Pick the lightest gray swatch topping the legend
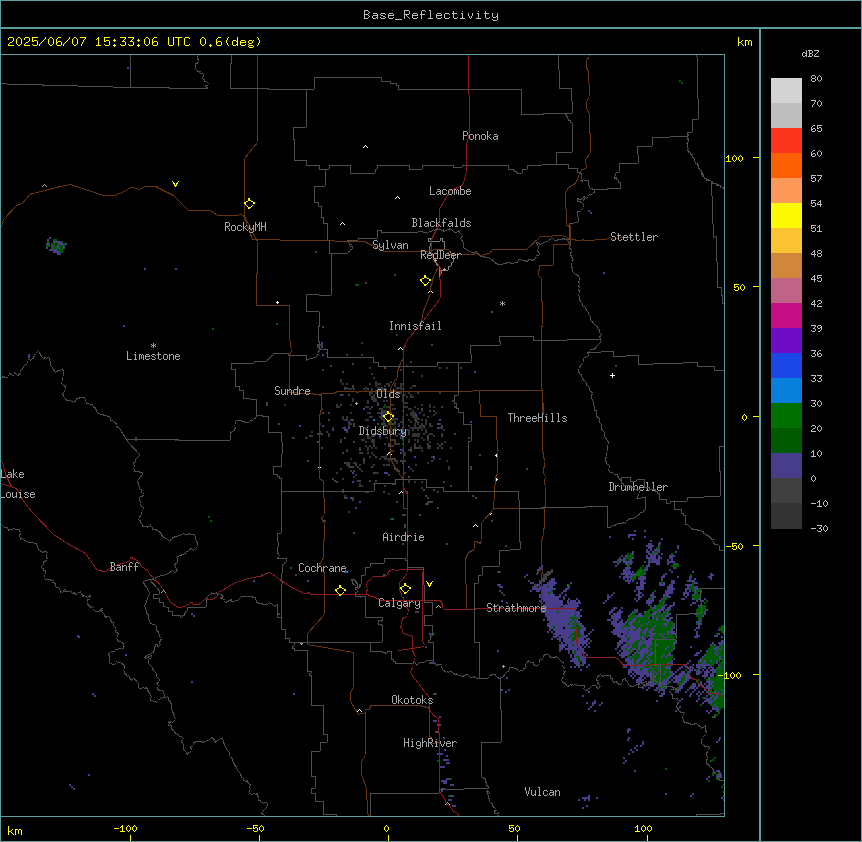Screen dimensions: 862x842 pyautogui.click(x=786, y=91)
